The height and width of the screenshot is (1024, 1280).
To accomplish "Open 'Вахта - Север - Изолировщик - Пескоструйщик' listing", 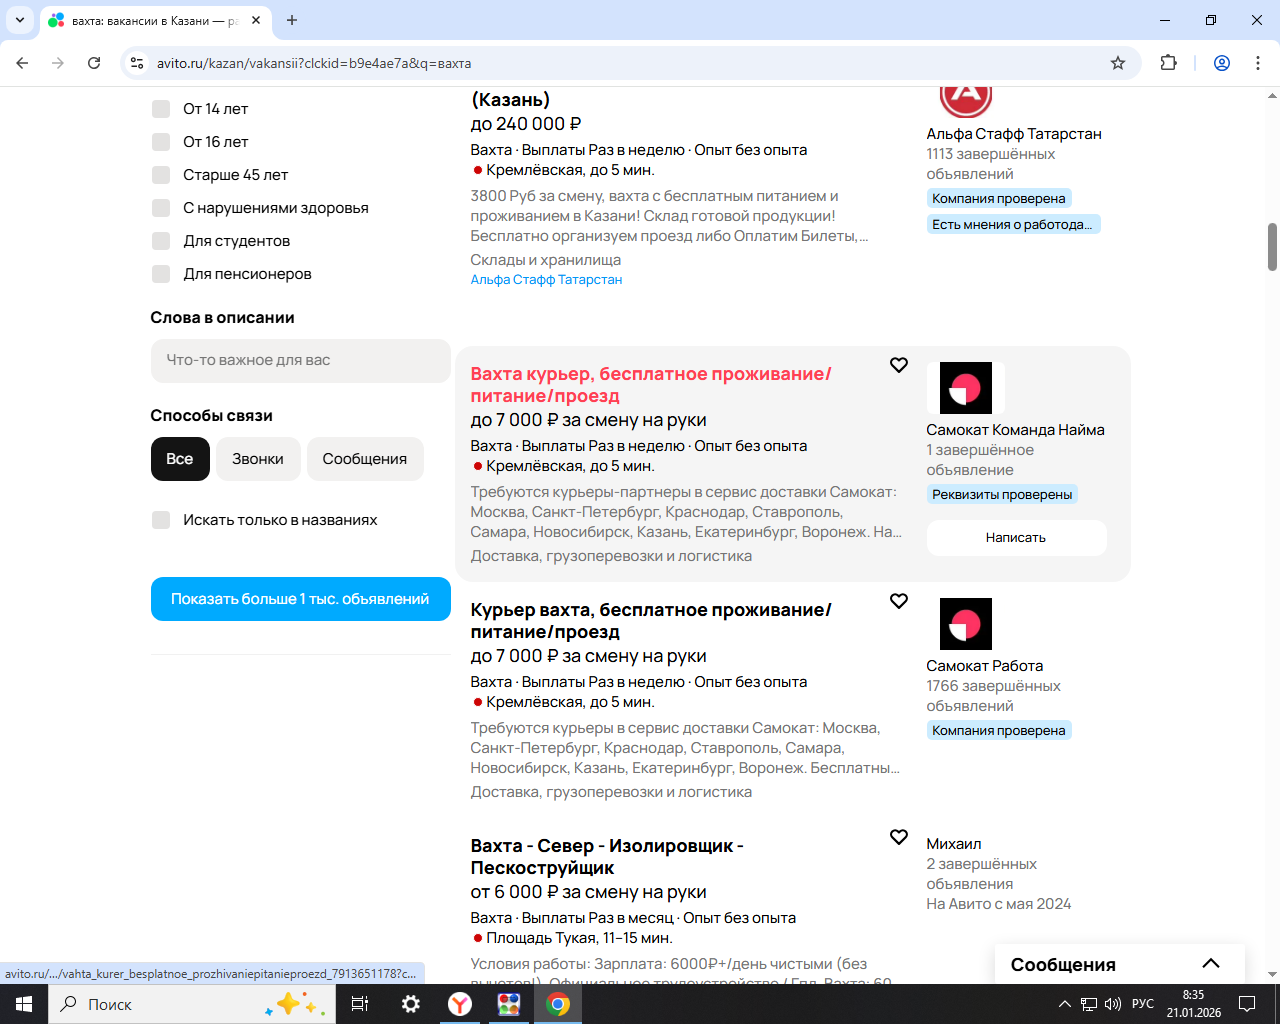I will tap(607, 857).
